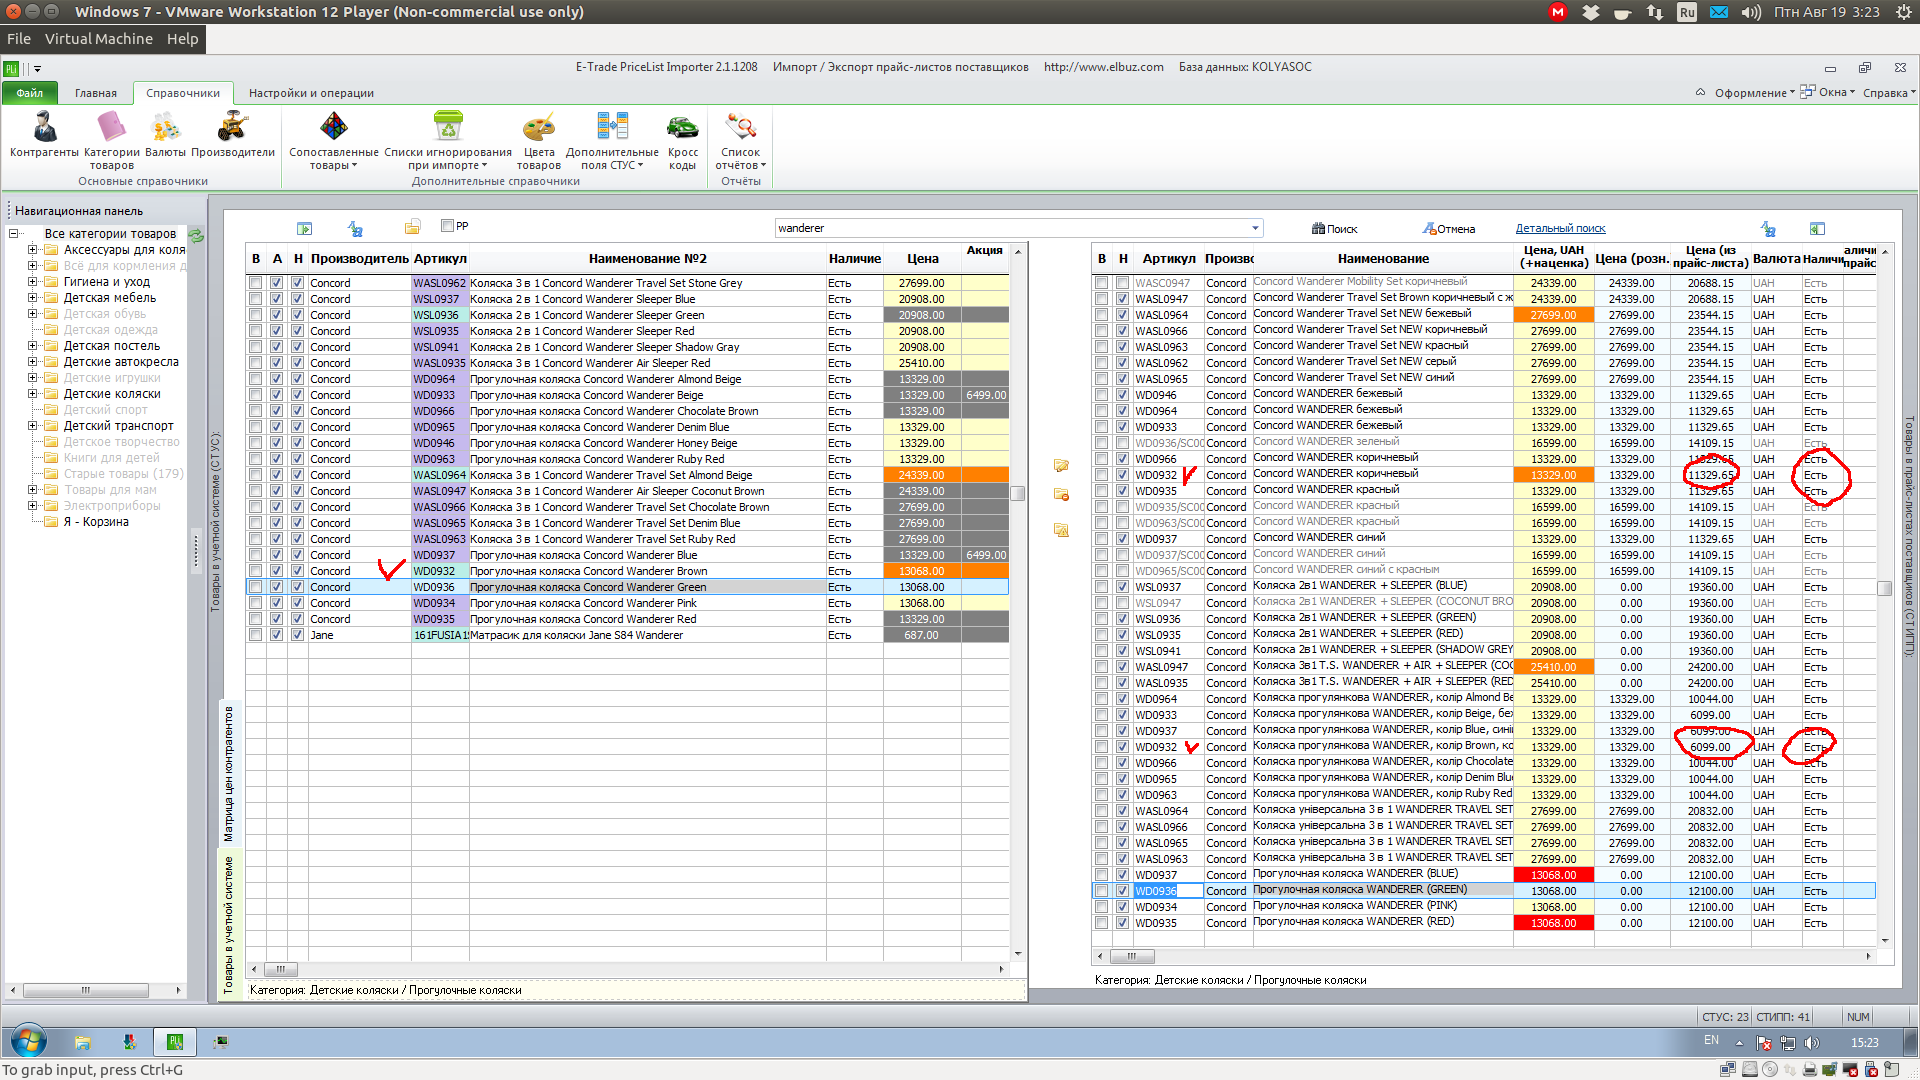Click the bottom folder-search icon between tables

point(1061,530)
